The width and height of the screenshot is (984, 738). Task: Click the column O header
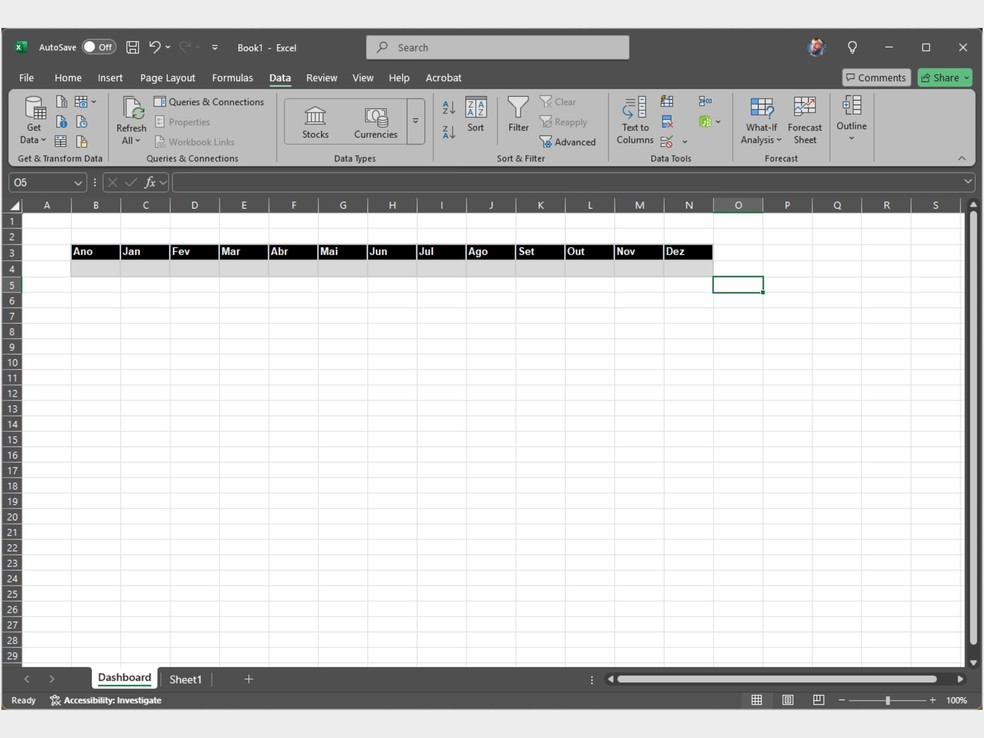[x=738, y=205]
